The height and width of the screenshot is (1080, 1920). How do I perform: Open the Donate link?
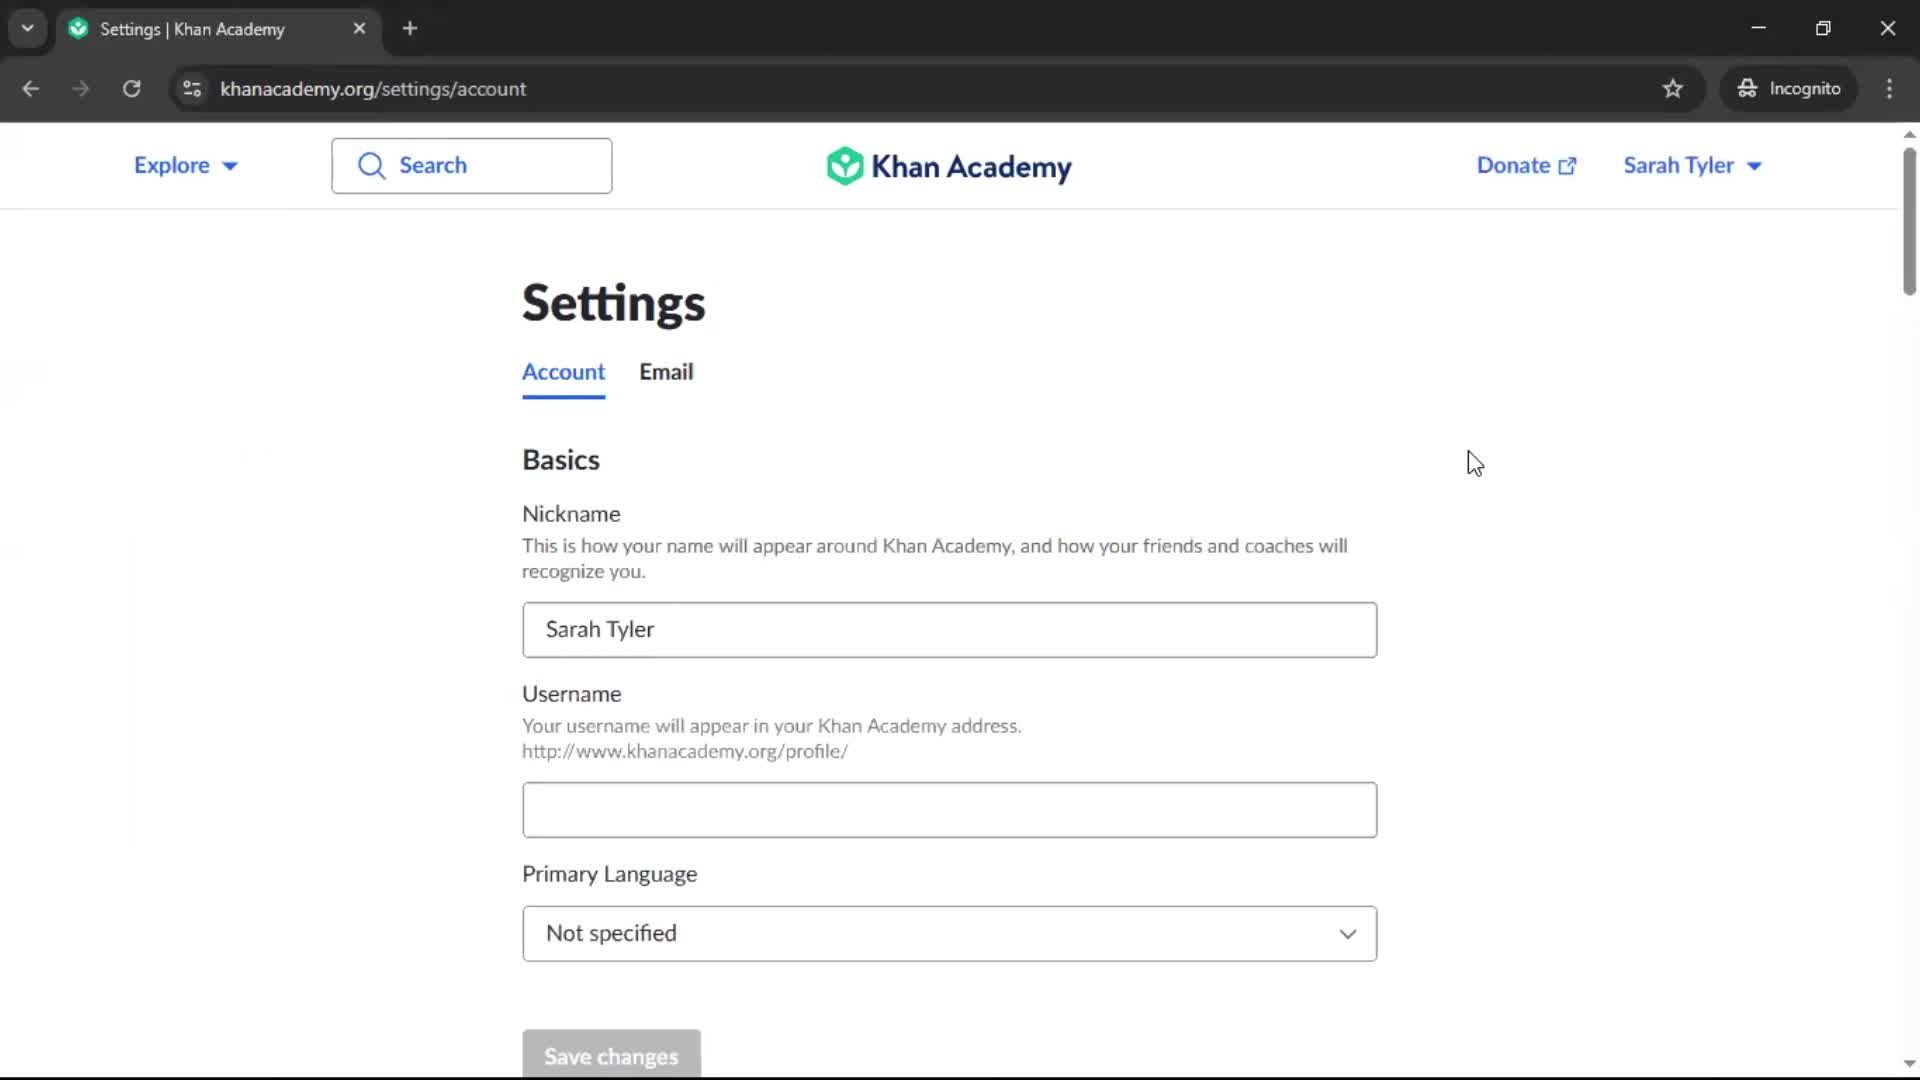click(1526, 166)
